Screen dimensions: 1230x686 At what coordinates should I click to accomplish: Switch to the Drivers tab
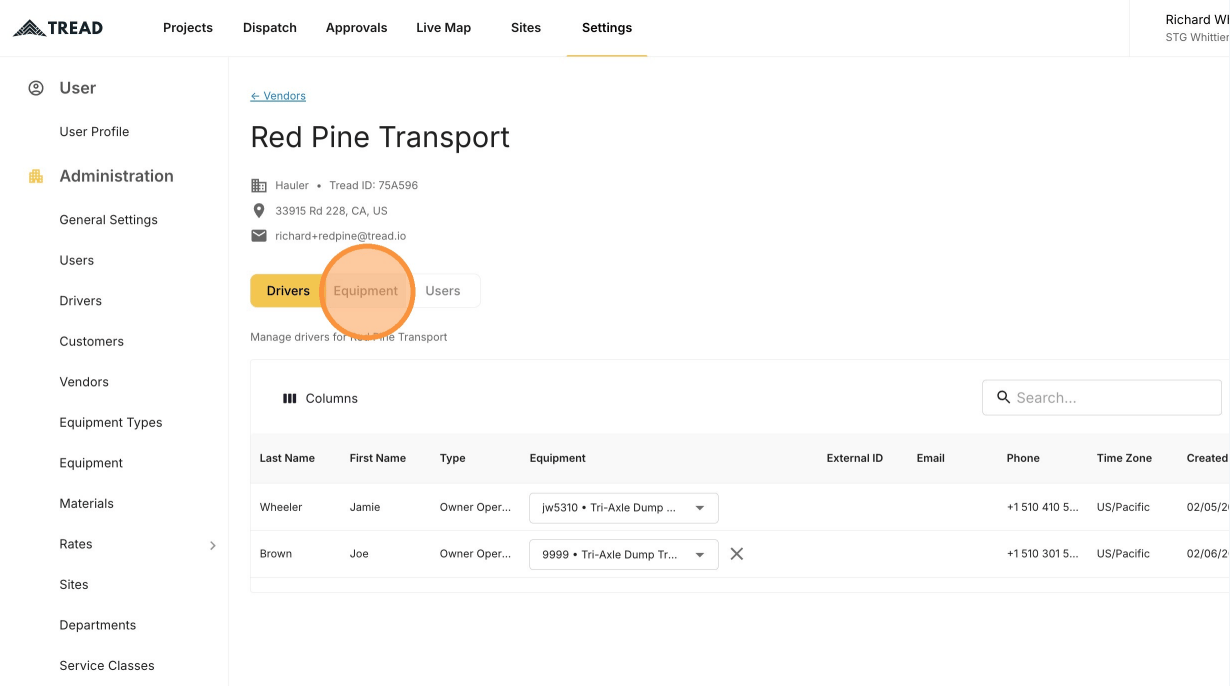tap(288, 291)
